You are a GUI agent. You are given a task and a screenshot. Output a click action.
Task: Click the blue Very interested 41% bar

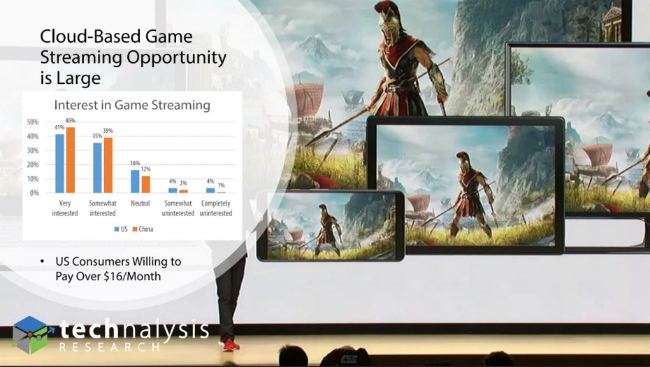(x=60, y=163)
